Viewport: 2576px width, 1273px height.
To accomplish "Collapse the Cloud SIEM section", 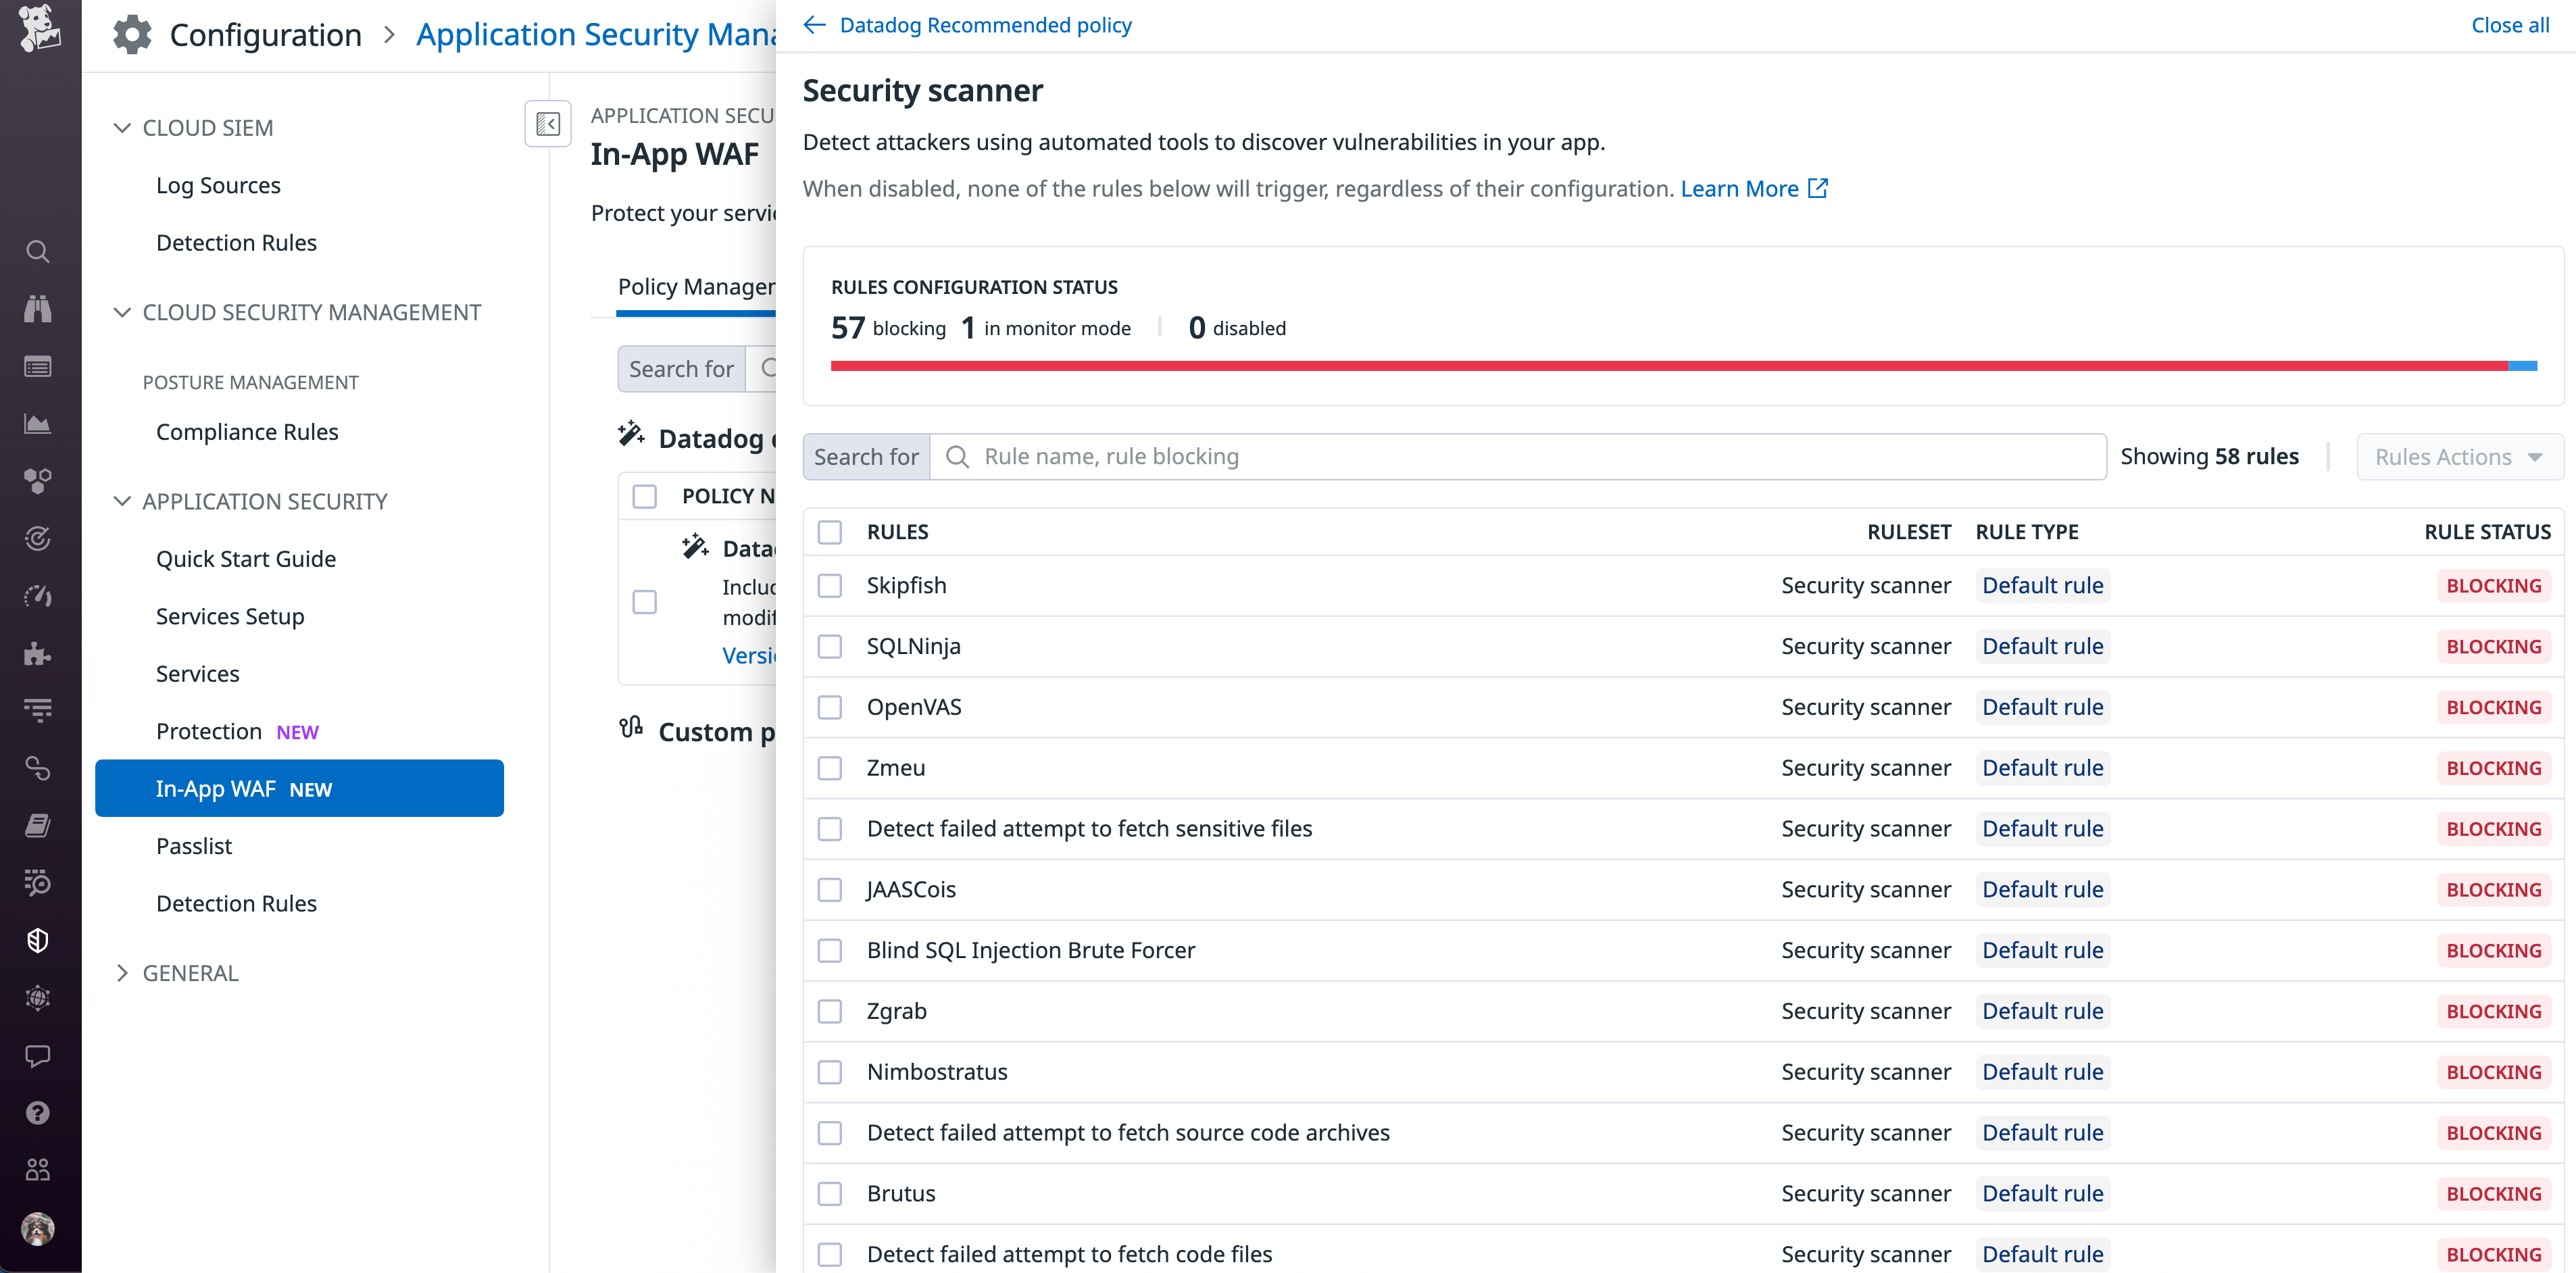I will click(x=121, y=127).
